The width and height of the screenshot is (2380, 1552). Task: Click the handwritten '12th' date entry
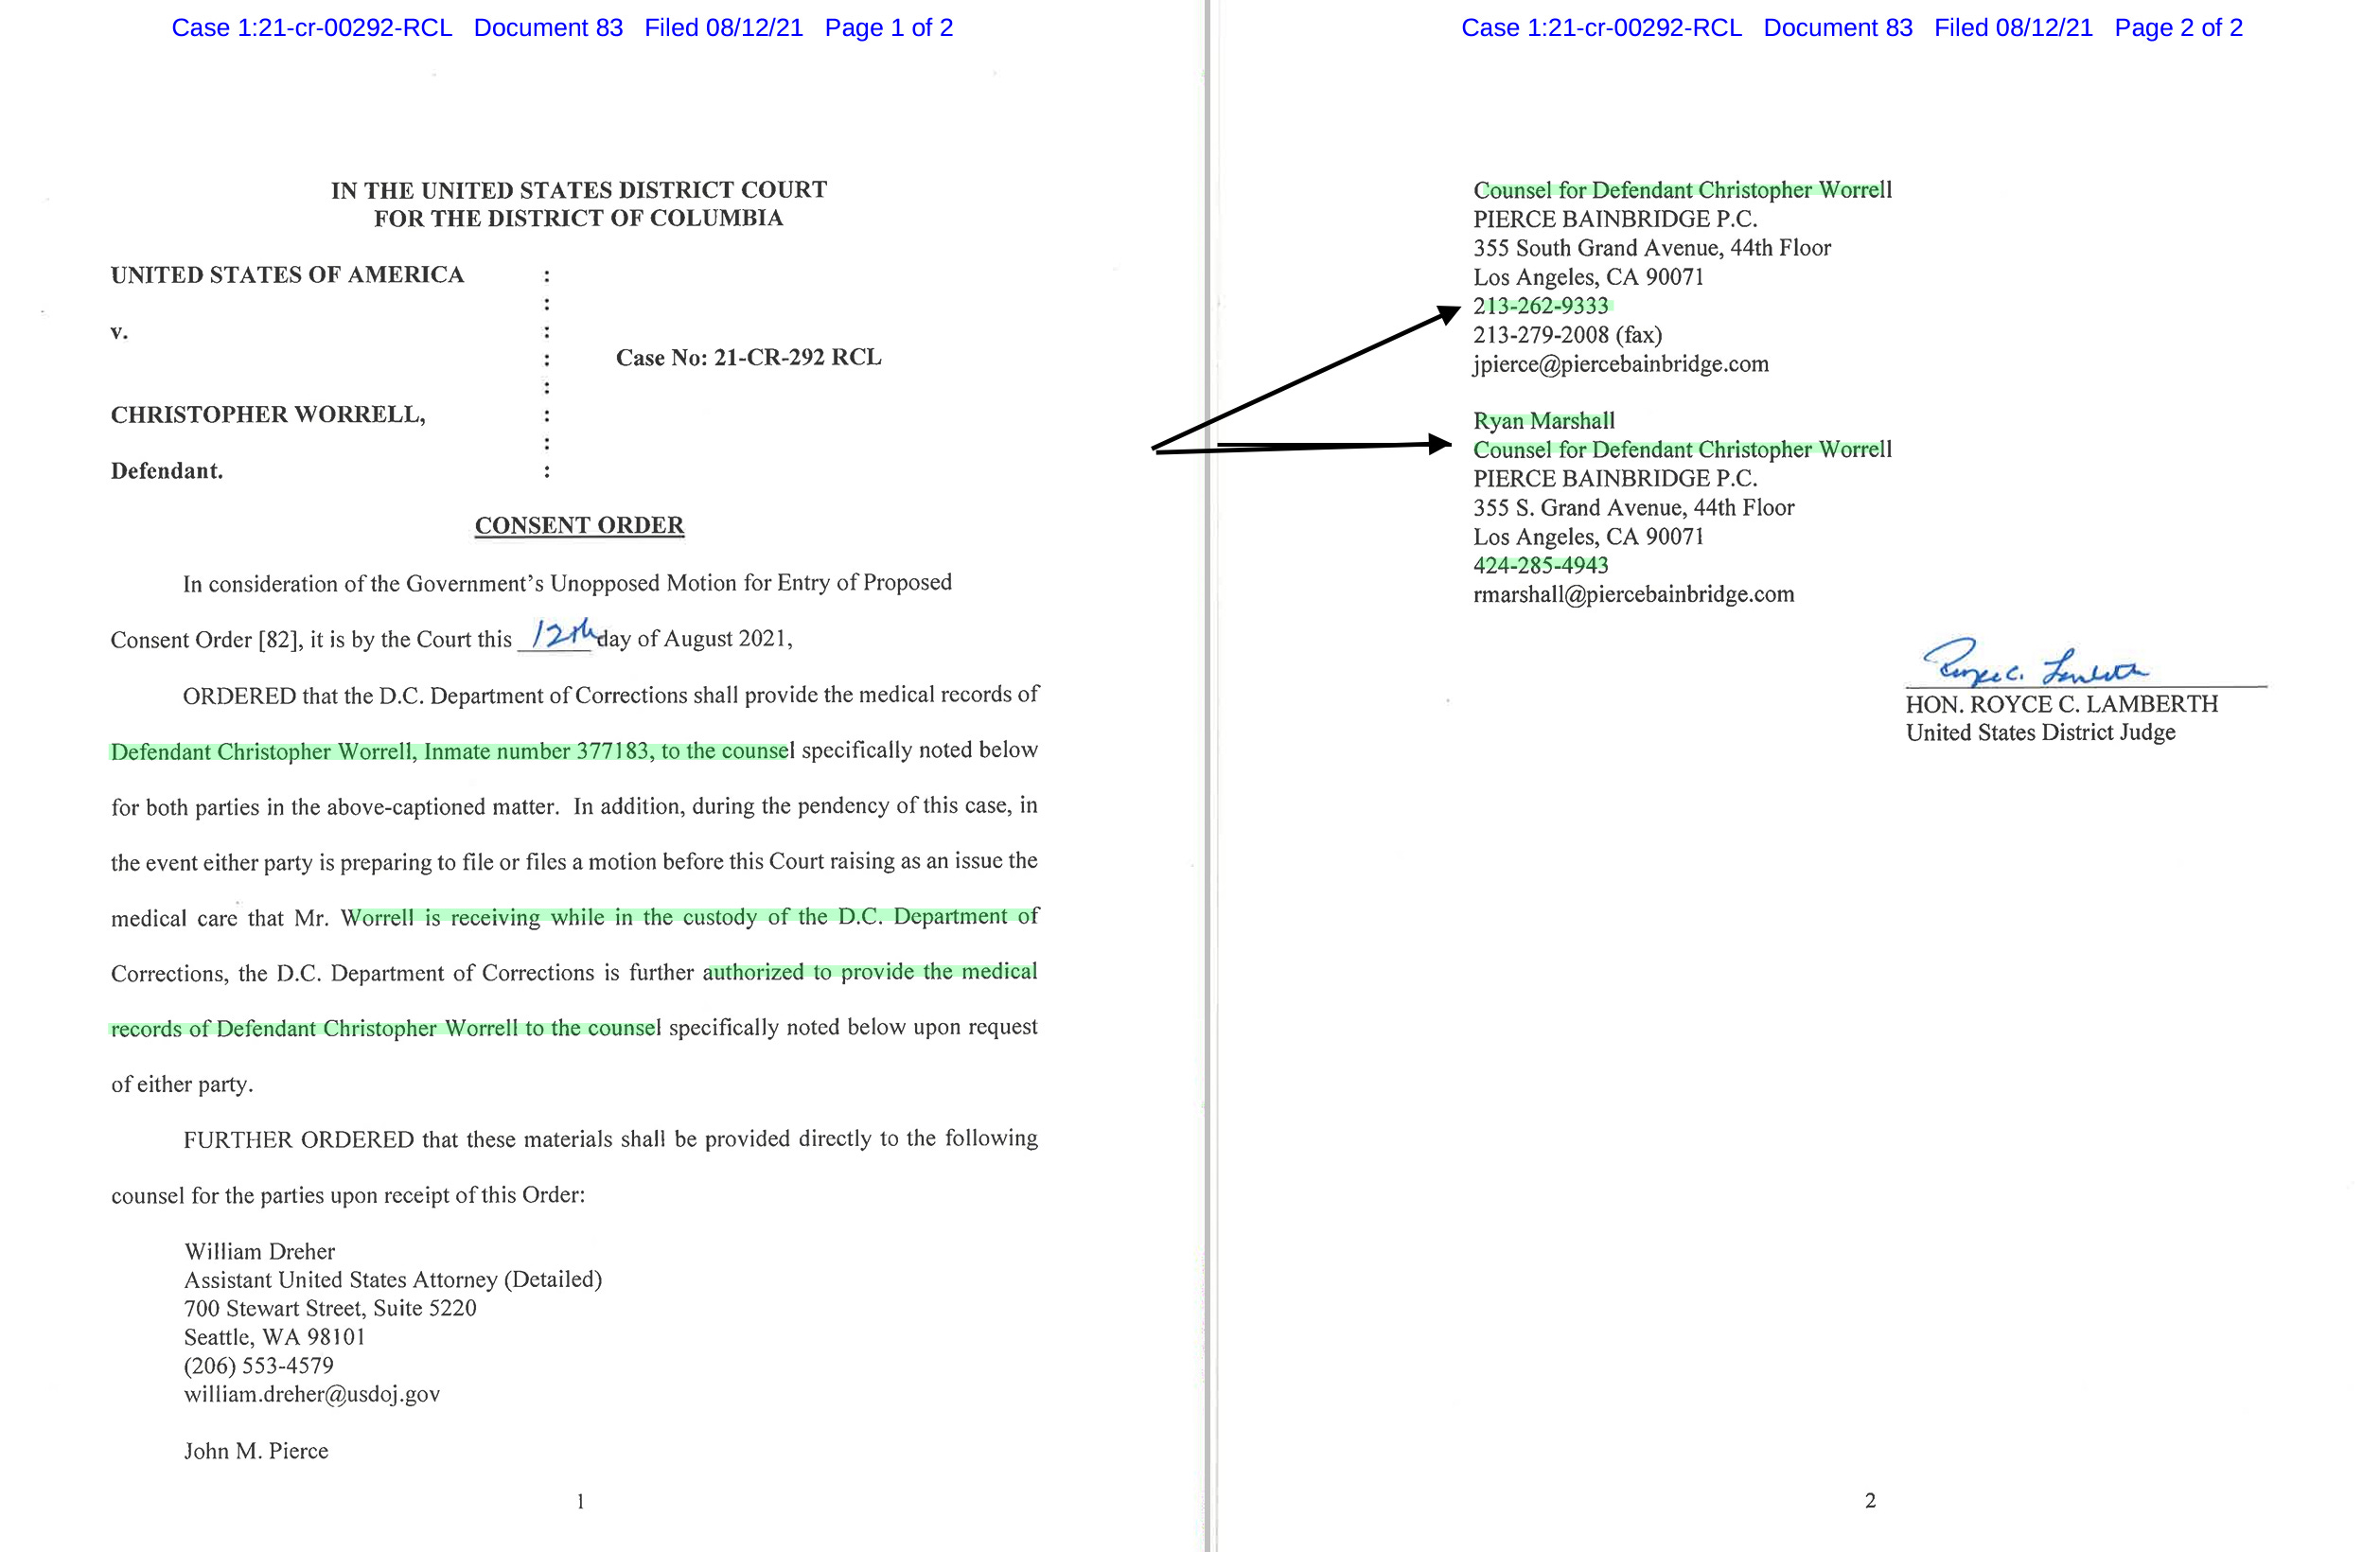tap(563, 634)
